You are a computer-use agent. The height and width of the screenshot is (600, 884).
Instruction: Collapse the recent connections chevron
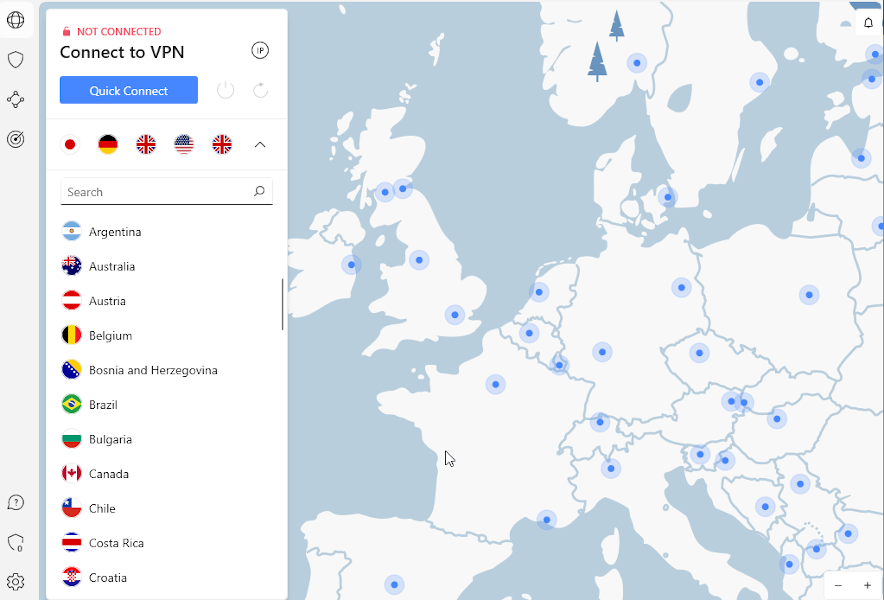click(260, 145)
